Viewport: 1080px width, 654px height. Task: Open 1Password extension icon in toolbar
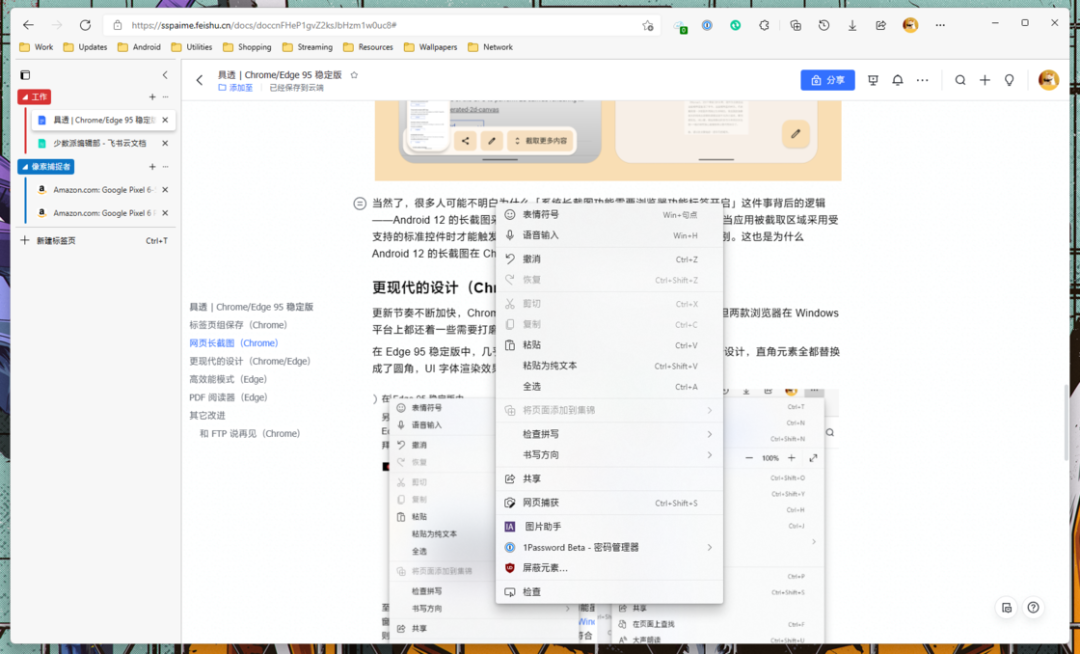coord(707,25)
